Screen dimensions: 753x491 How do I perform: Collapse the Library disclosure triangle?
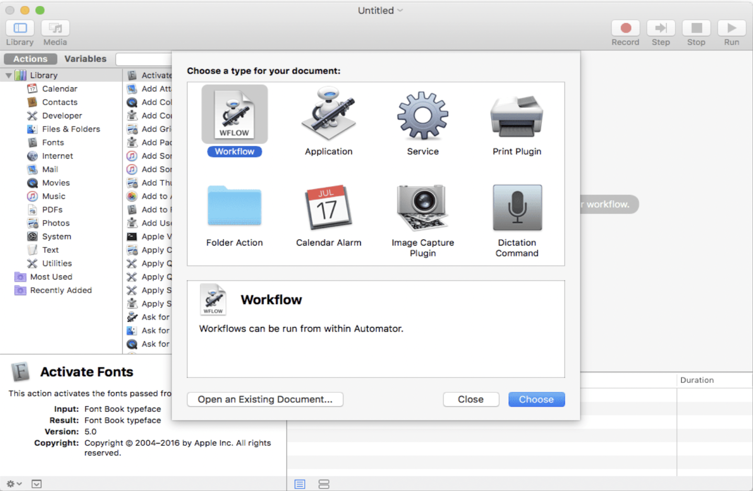point(9,75)
